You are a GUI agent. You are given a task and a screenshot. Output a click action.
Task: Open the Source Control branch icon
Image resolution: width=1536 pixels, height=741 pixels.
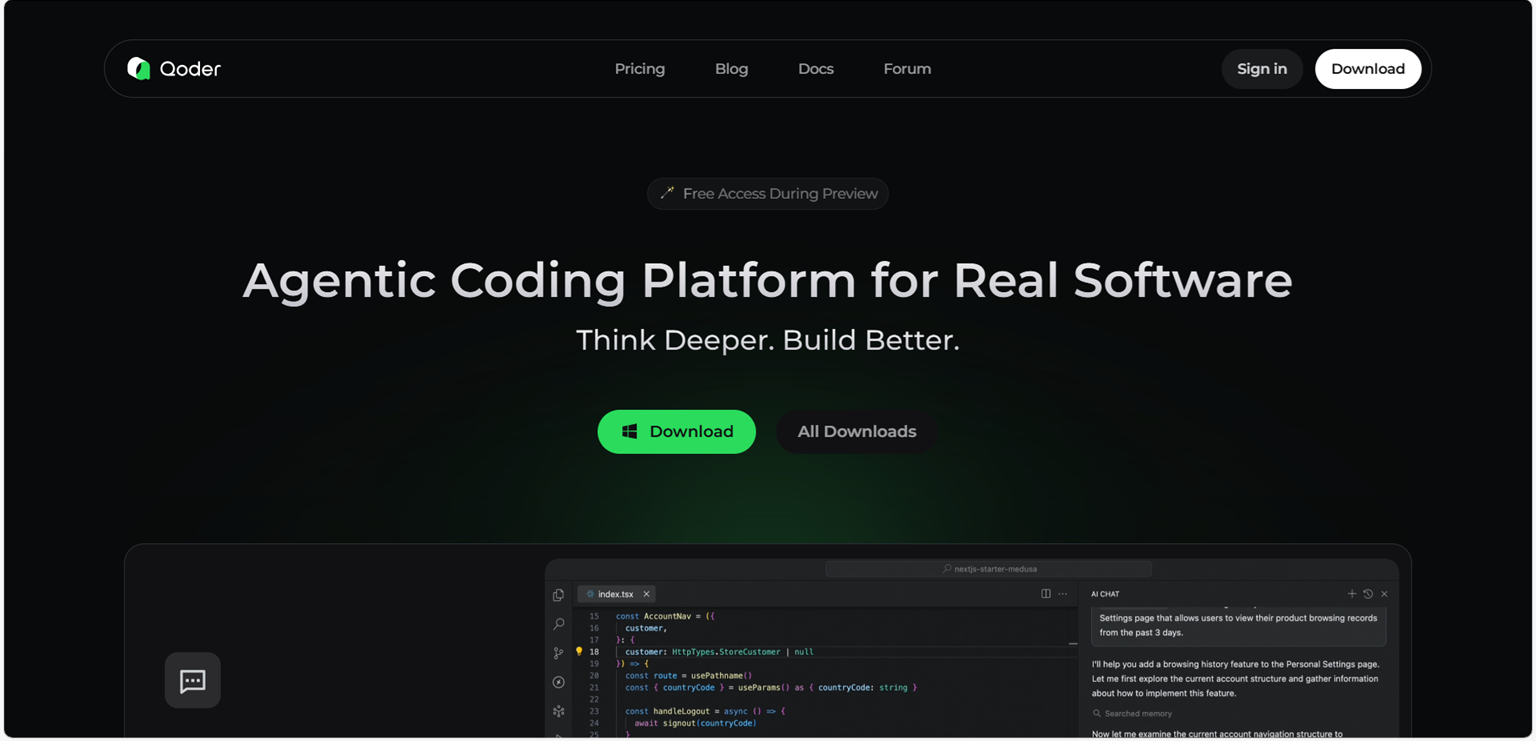point(559,653)
